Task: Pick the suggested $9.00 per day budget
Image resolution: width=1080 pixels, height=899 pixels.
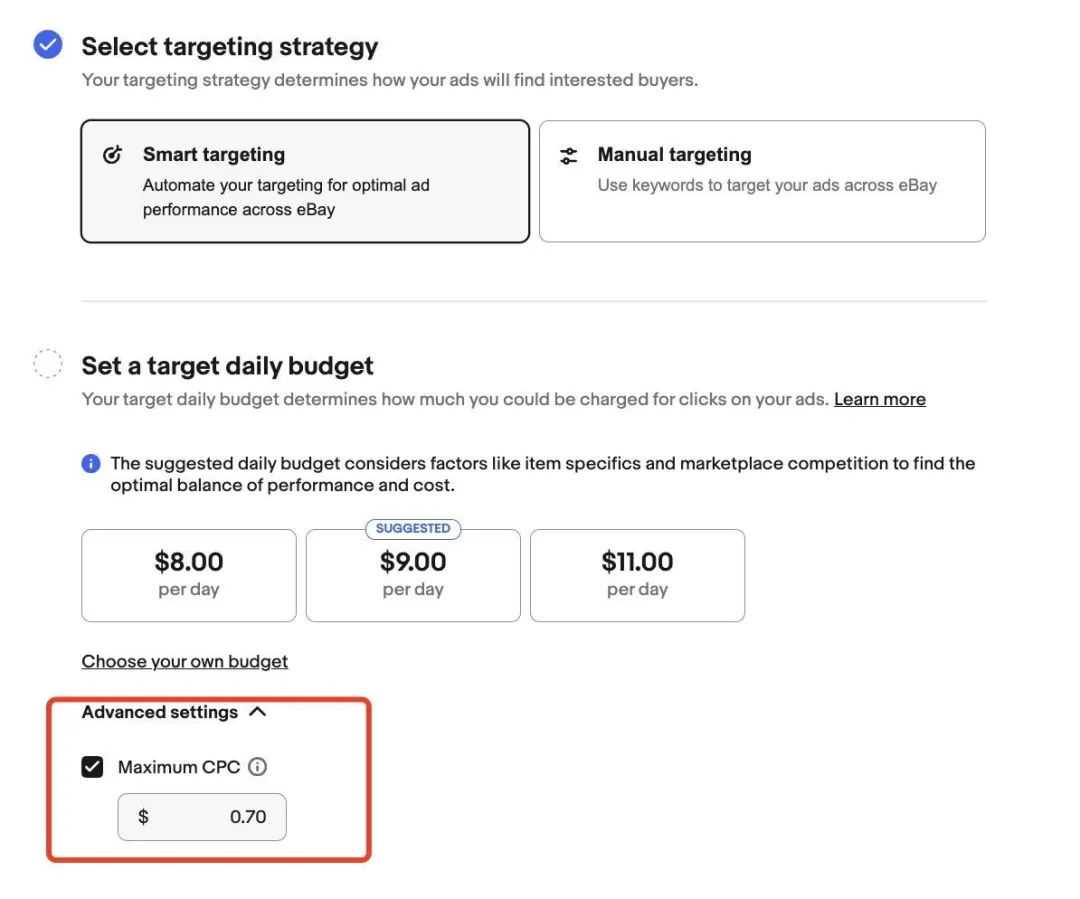Action: (413, 577)
